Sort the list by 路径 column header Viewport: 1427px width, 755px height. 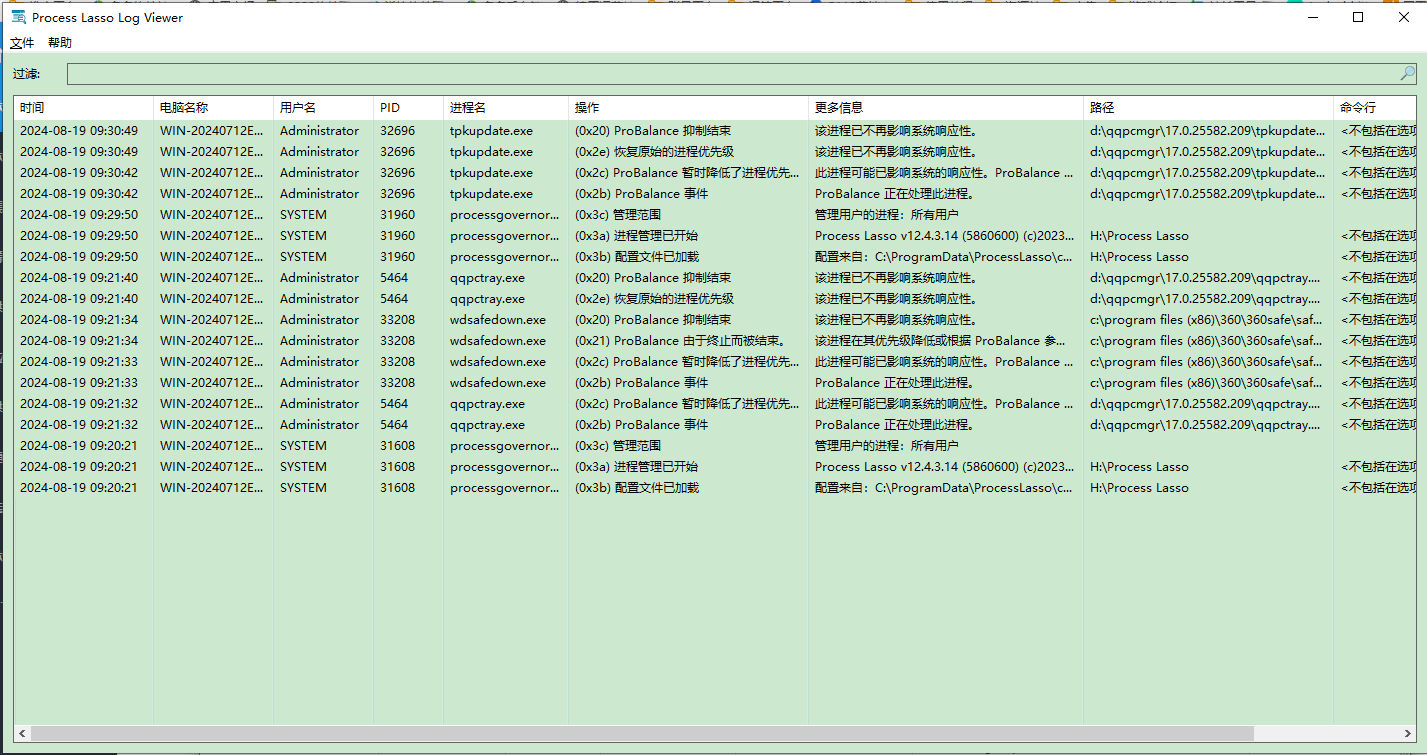[1102, 107]
